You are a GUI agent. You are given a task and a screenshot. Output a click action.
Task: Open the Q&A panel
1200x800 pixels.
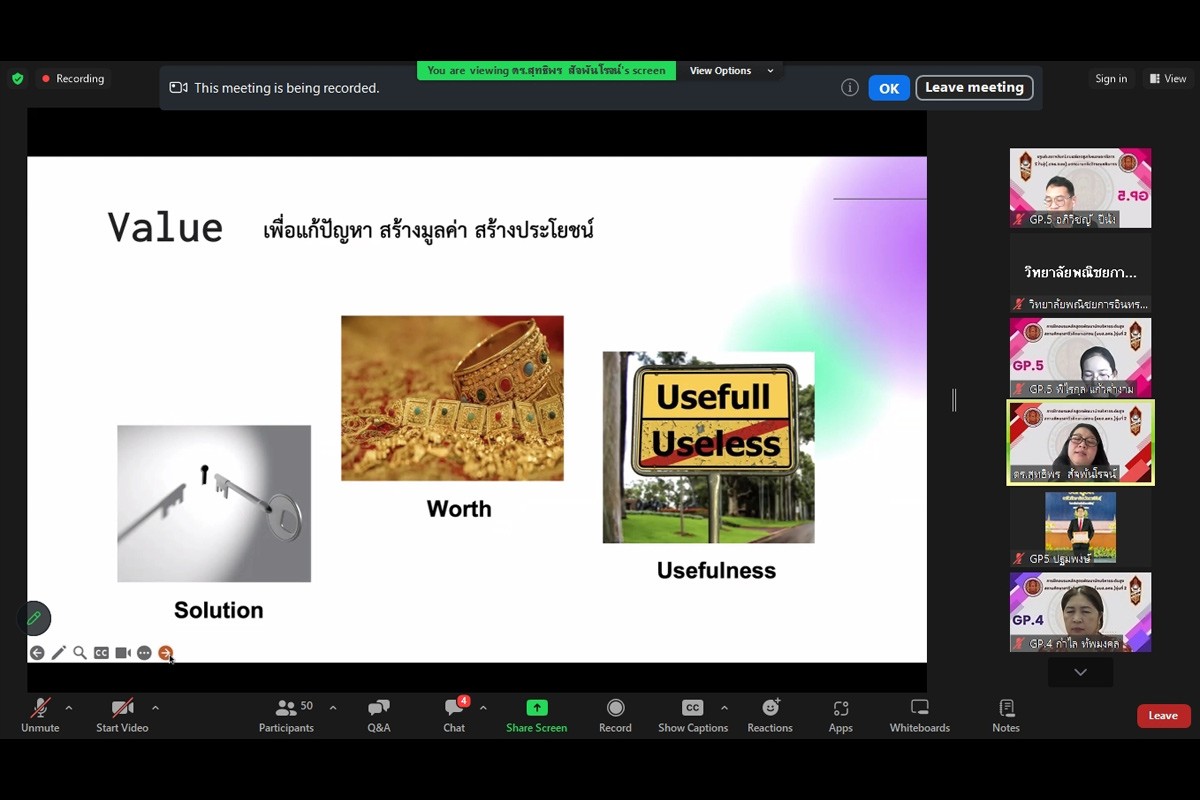click(378, 715)
